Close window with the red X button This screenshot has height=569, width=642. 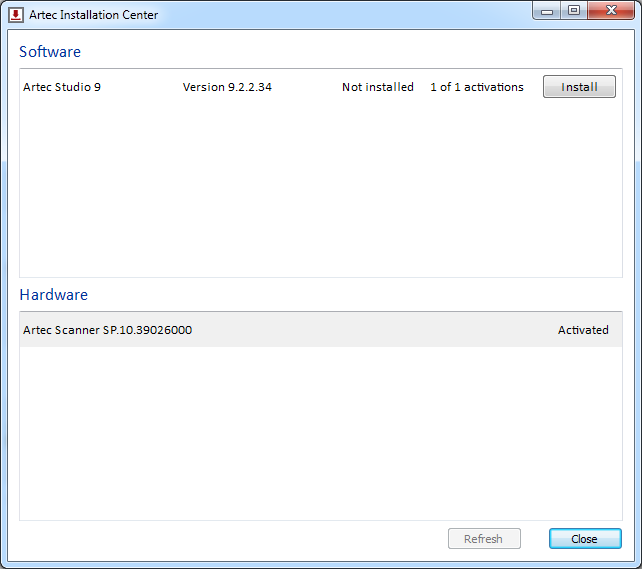pyautogui.click(x=611, y=11)
